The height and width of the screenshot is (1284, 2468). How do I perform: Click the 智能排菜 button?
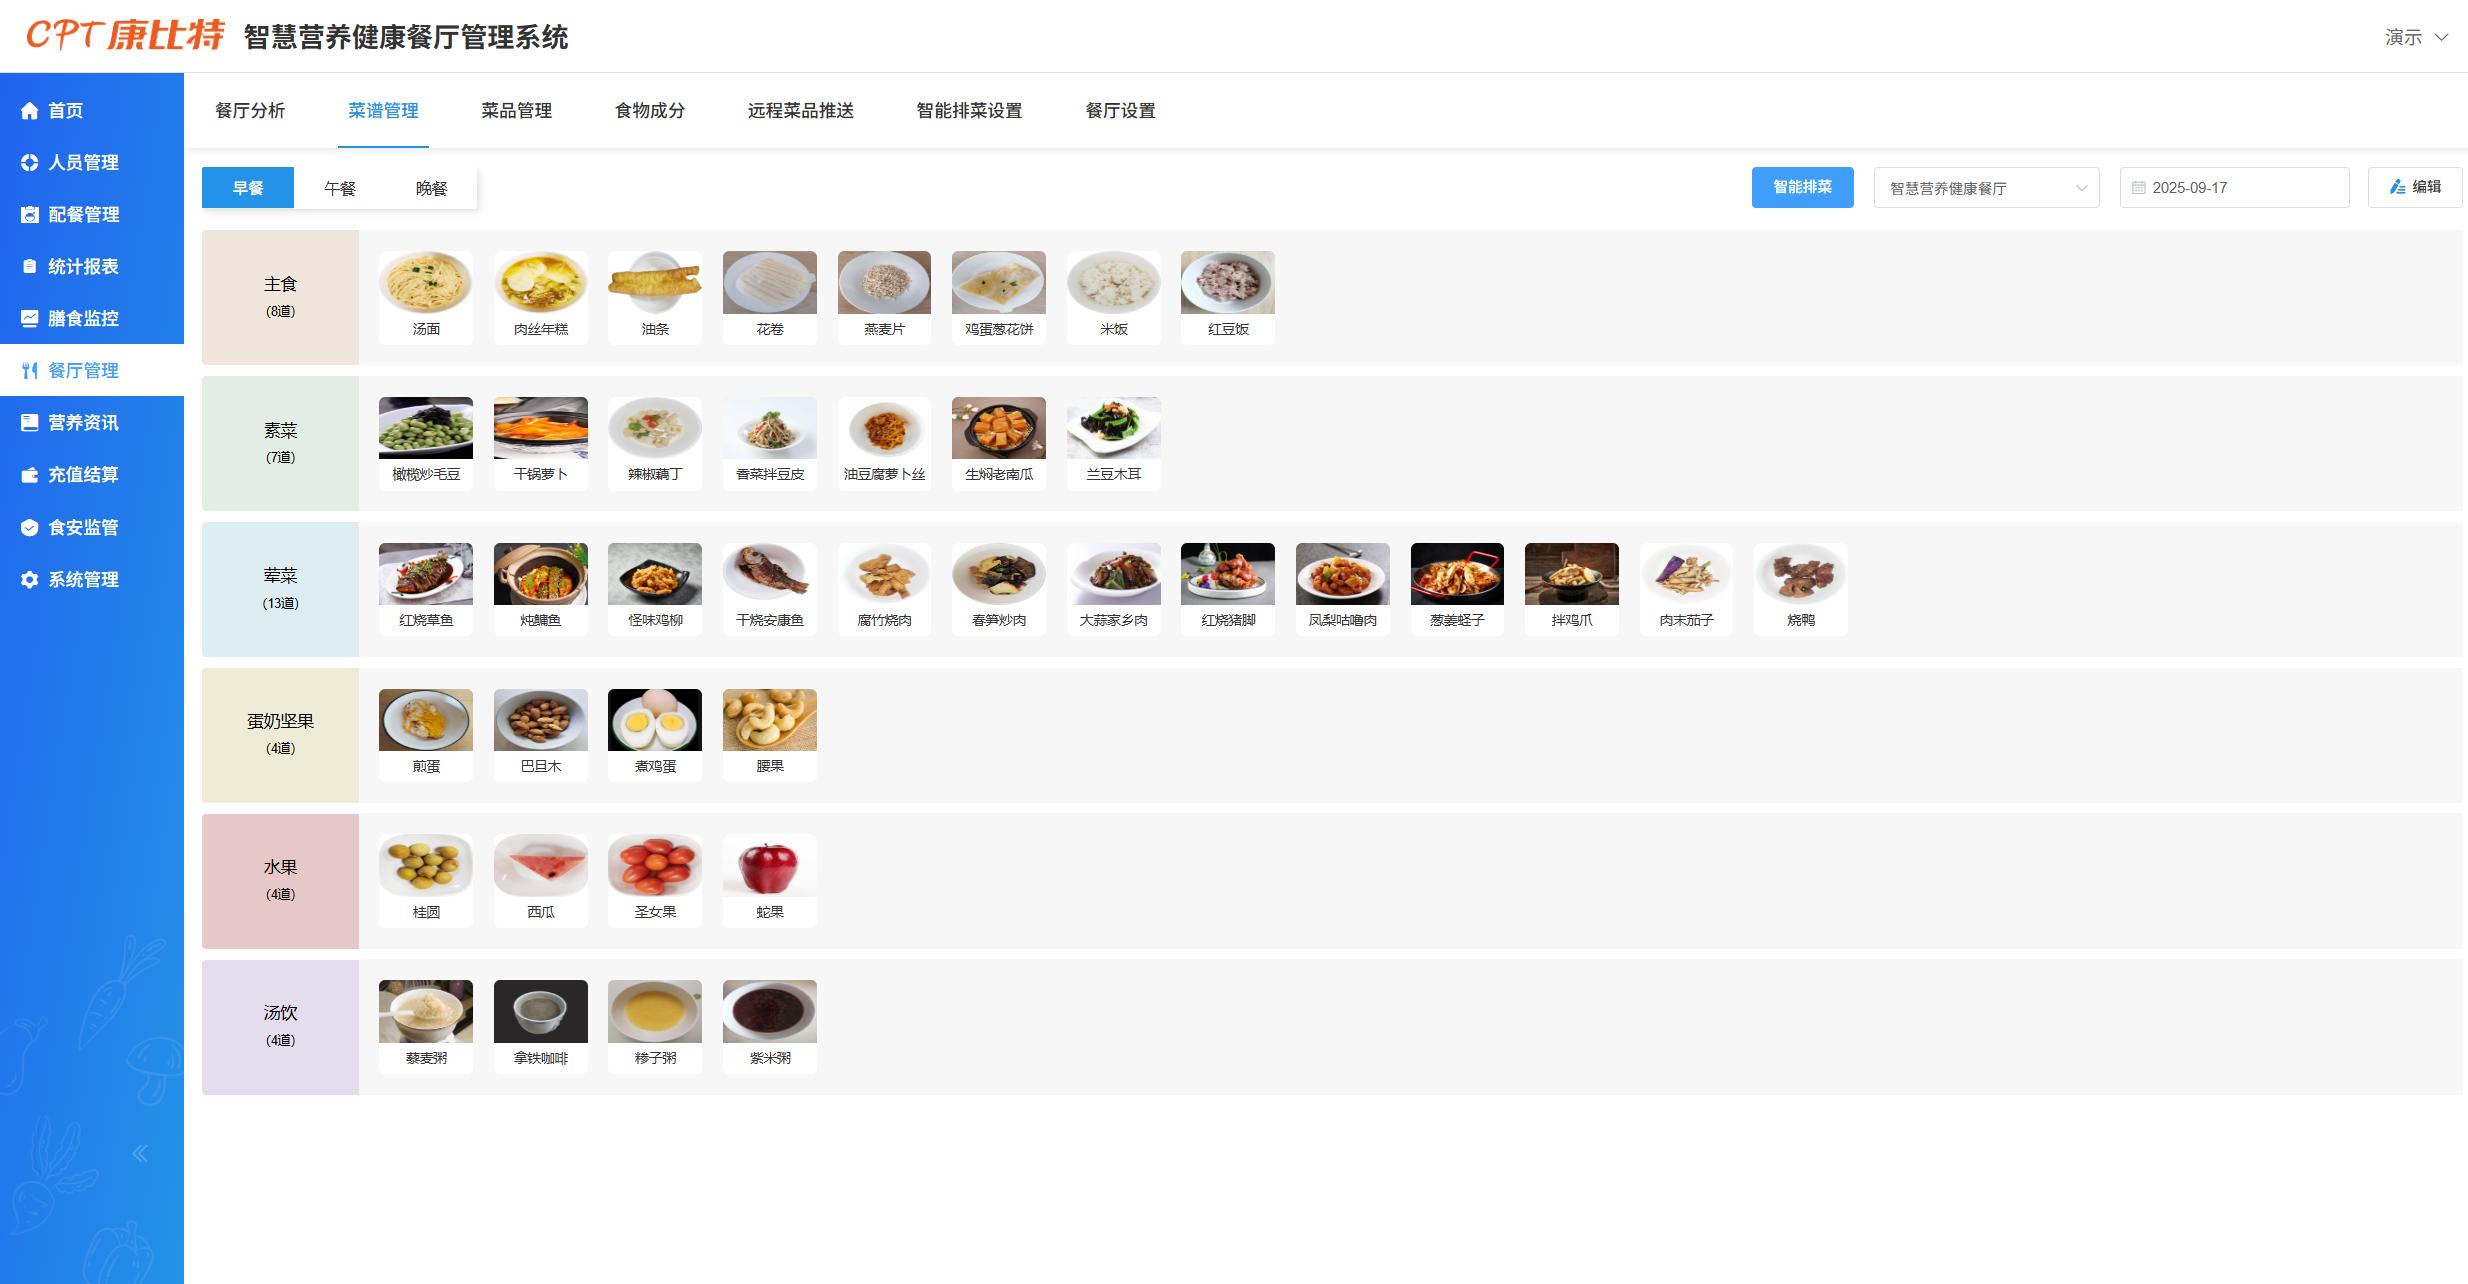coord(1803,188)
